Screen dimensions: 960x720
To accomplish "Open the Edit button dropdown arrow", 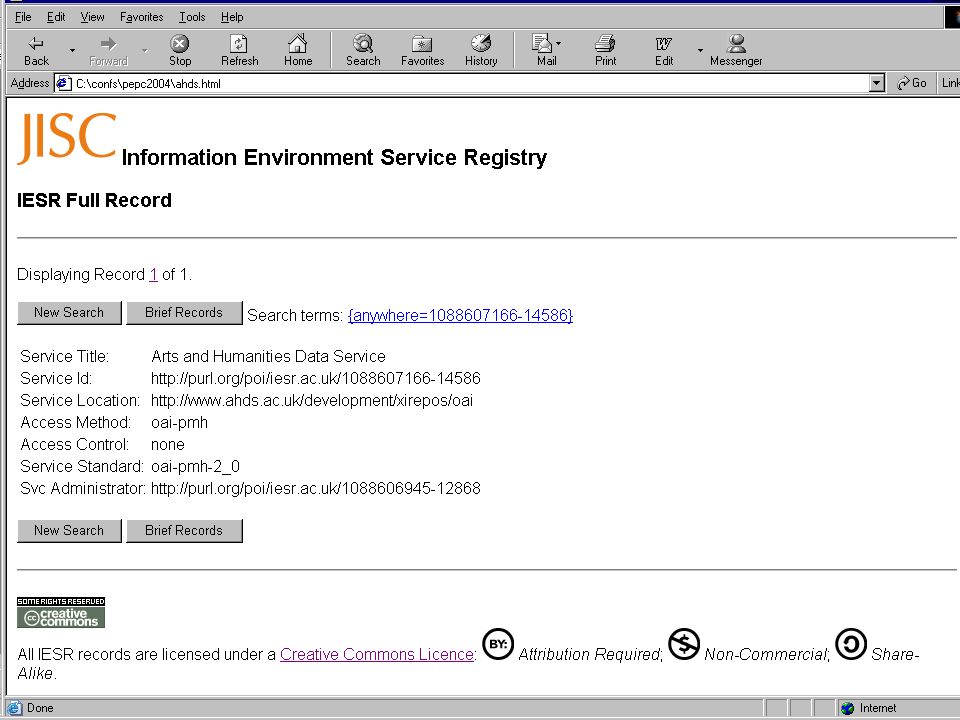I will tap(700, 51).
